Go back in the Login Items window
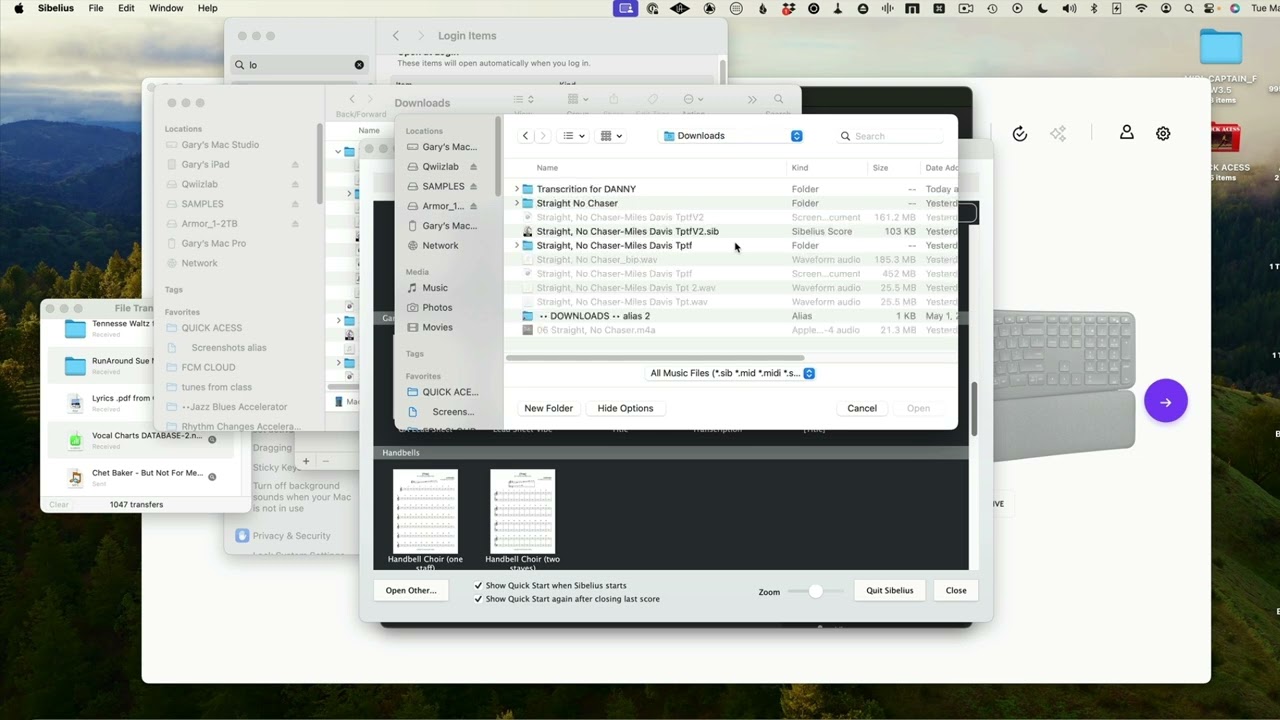This screenshot has width=1280, height=720. (396, 36)
